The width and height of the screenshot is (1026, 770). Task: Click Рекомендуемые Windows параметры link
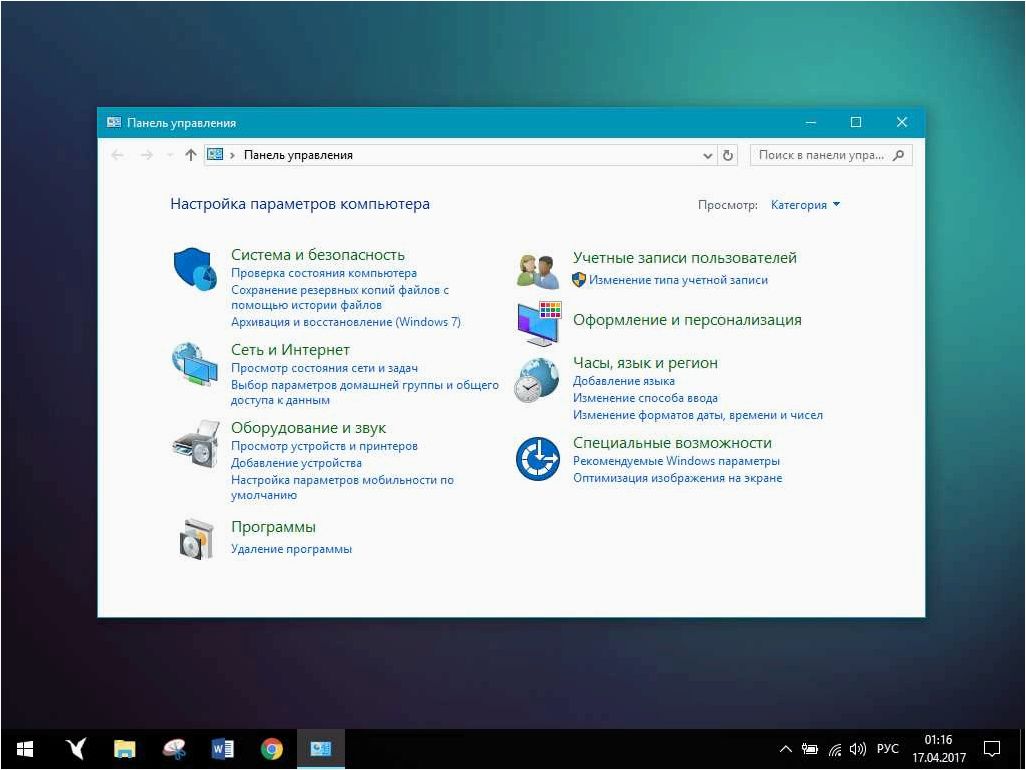(676, 461)
